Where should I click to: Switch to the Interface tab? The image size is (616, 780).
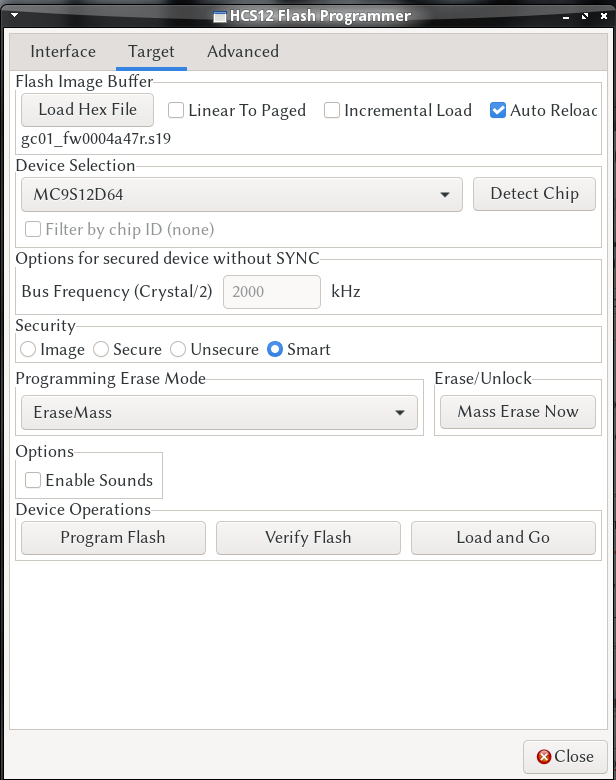[x=63, y=52]
